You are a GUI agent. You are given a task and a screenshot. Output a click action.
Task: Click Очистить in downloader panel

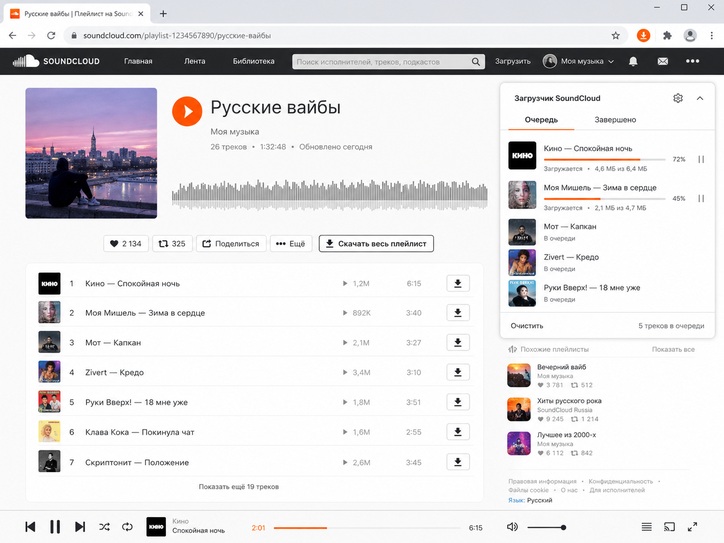point(527,326)
